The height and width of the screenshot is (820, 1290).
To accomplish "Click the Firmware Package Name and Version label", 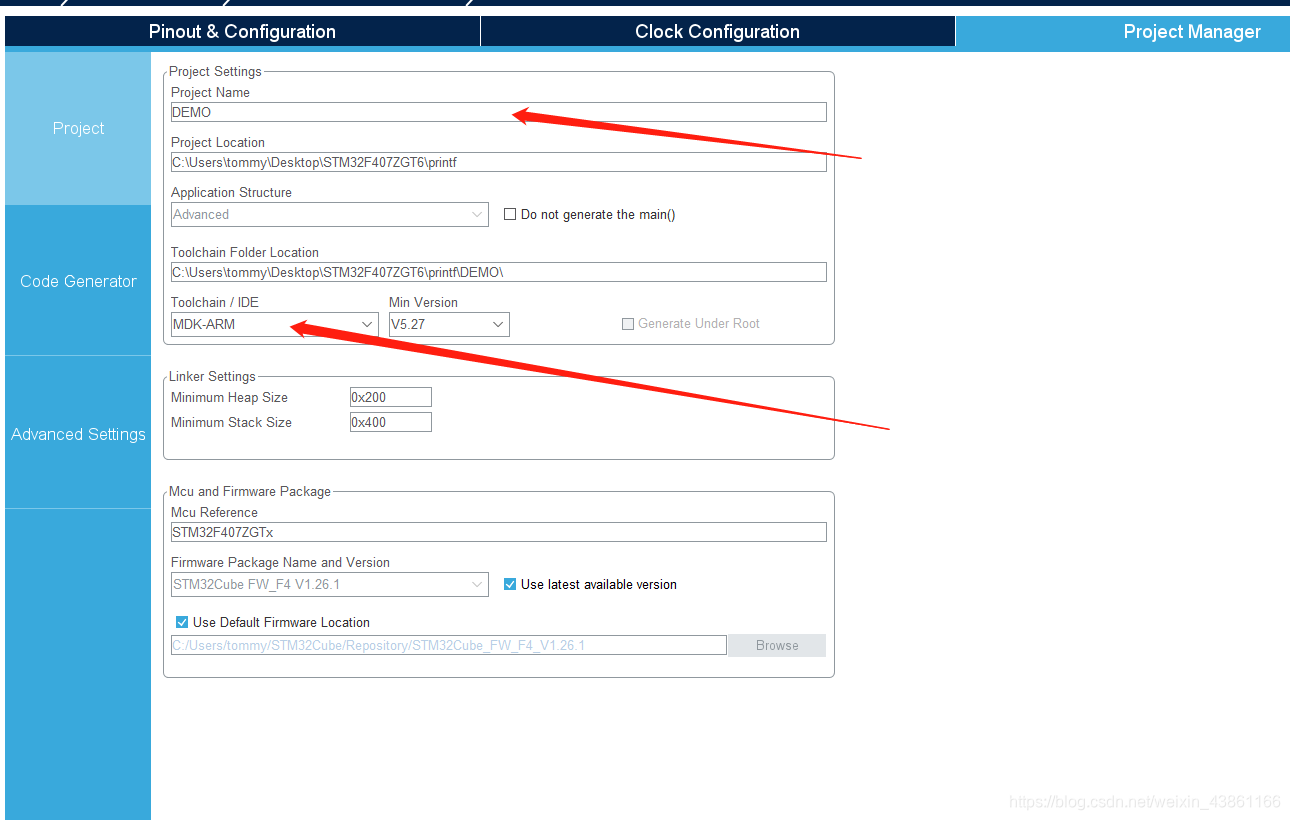I will tap(280, 562).
